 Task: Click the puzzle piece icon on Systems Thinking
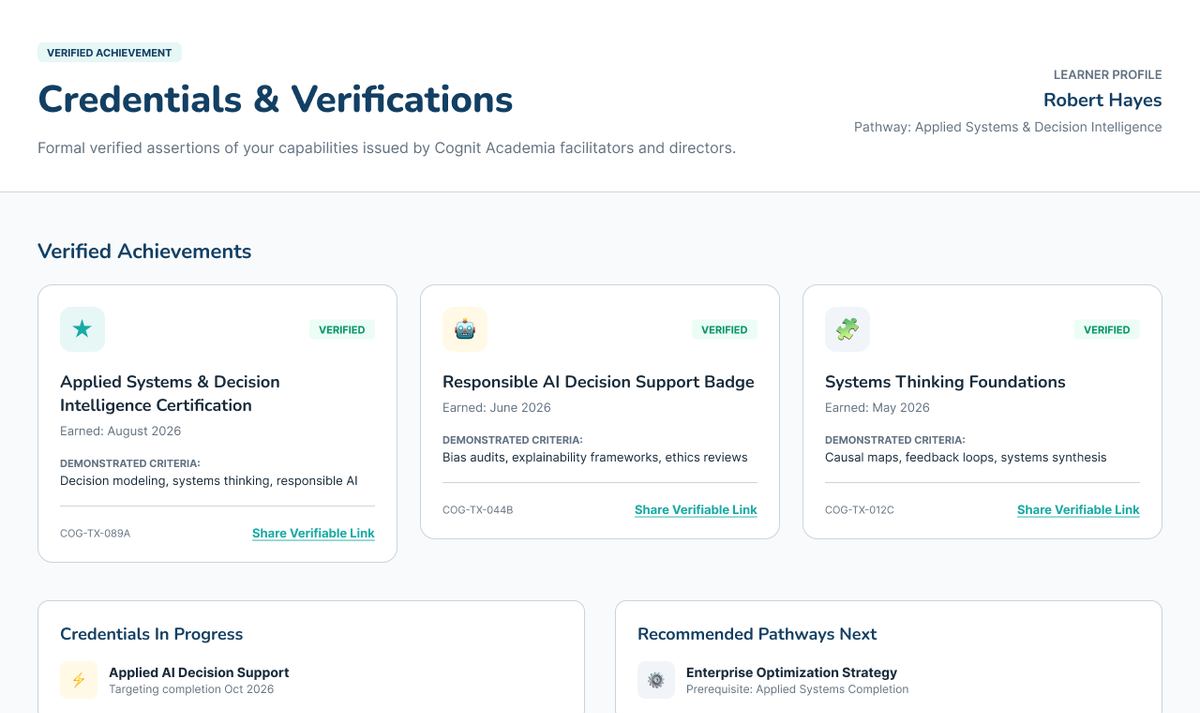click(847, 329)
